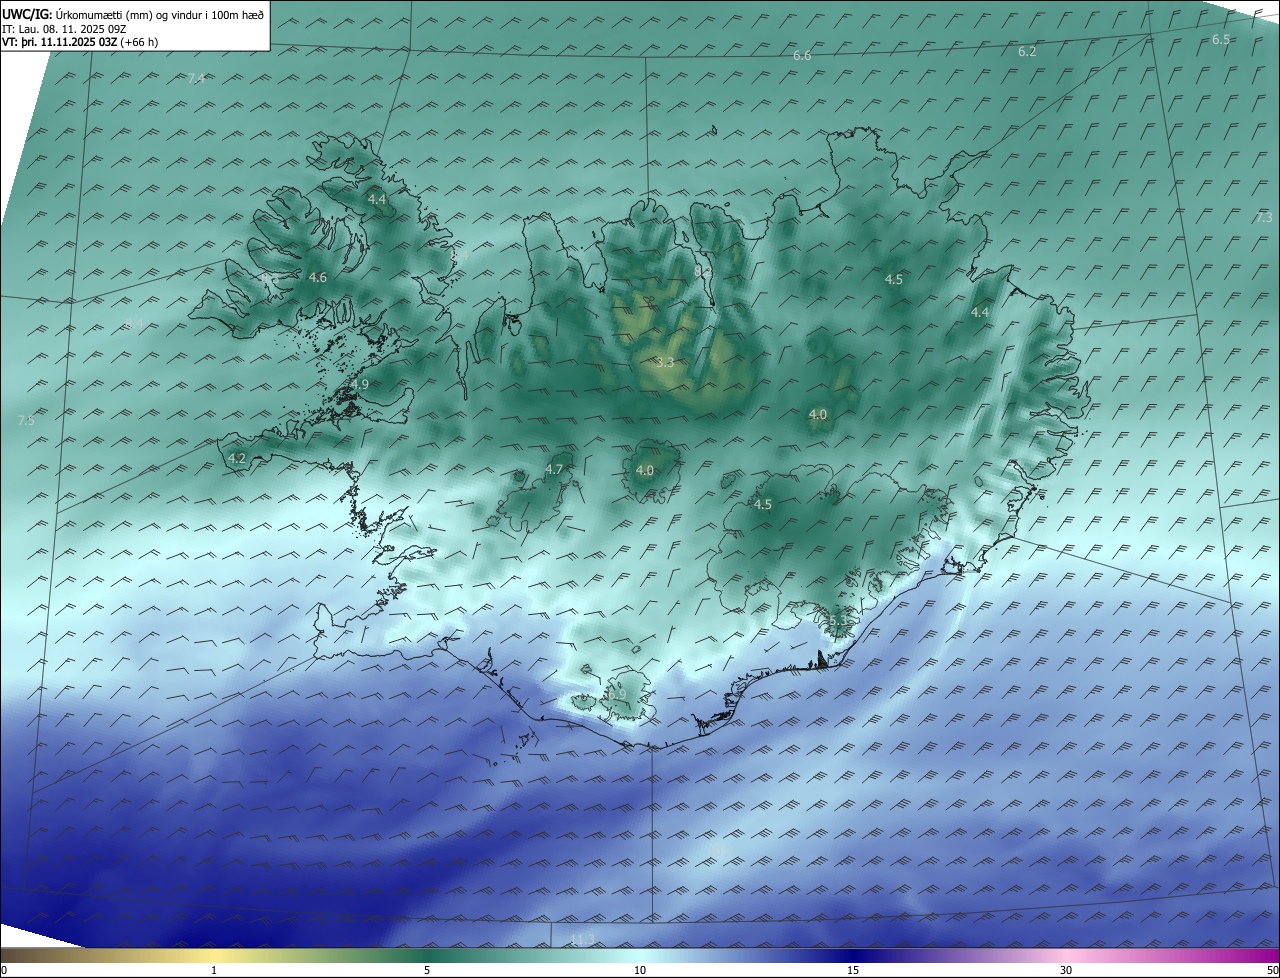The width and height of the screenshot is (1280, 978).
Task: Click the map title 'Úrkomumætti (mm) og vindur í 100m hæð'
Action: (x=159, y=14)
